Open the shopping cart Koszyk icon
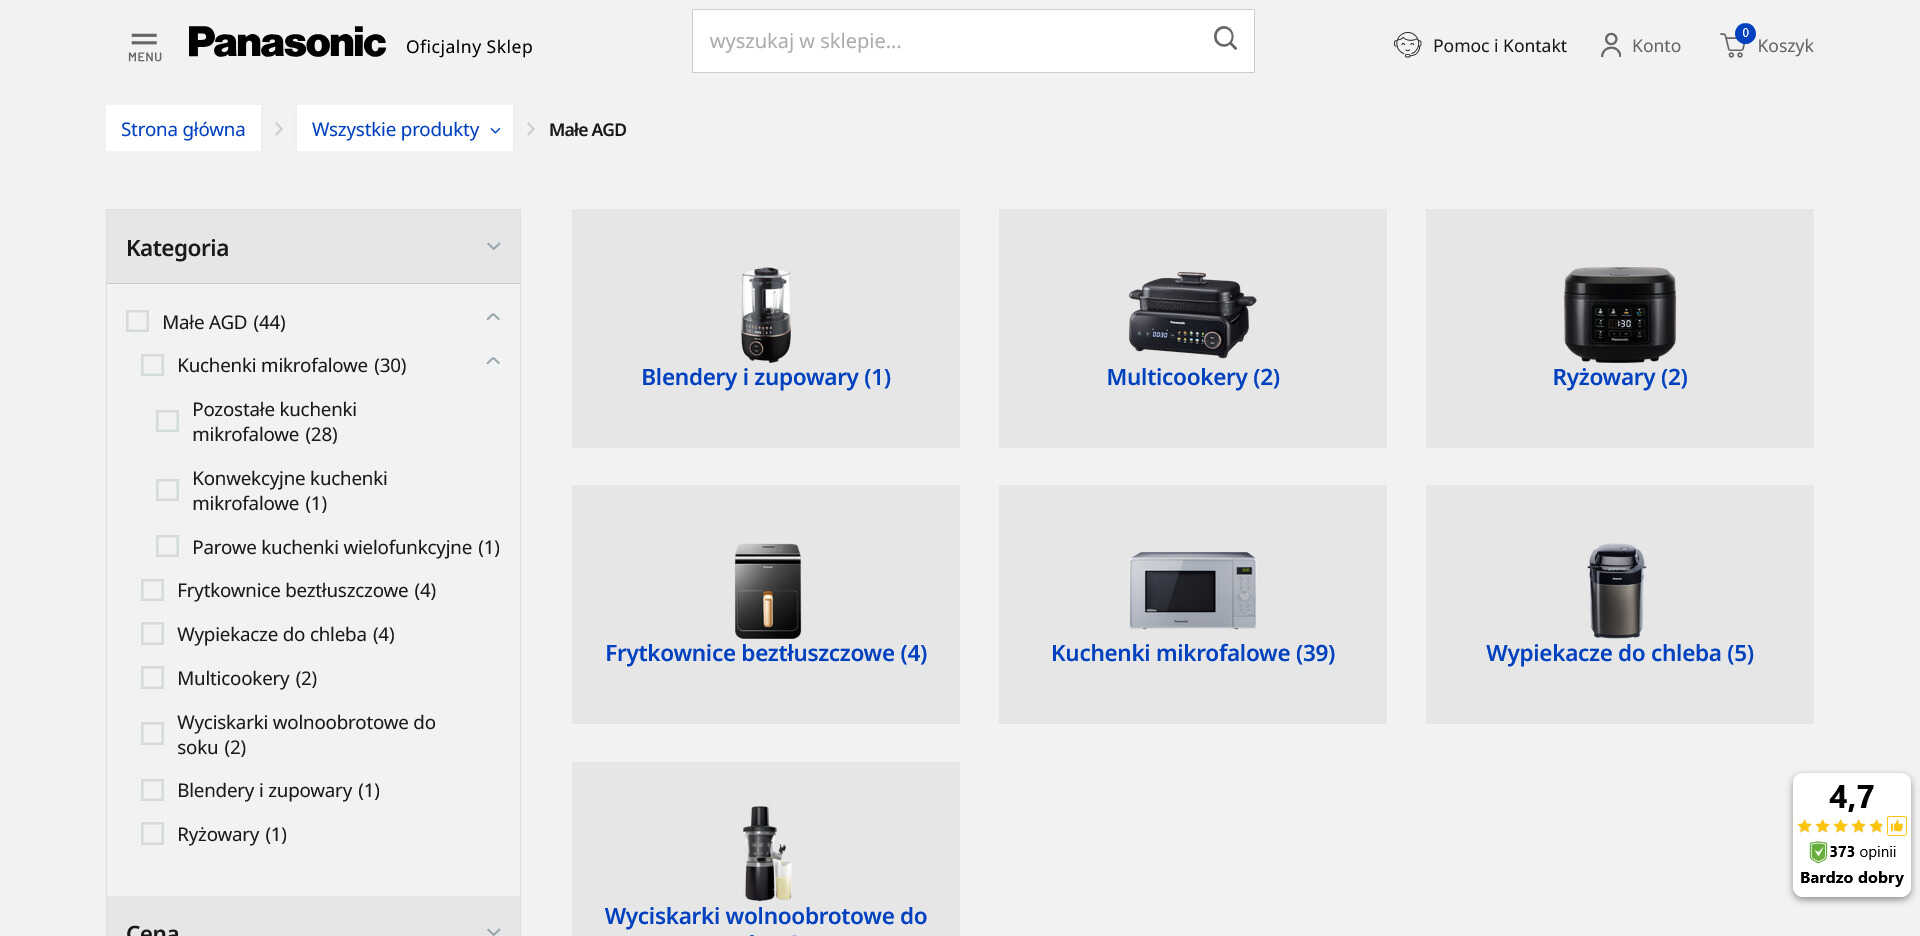This screenshot has height=936, width=1920. point(1733,45)
